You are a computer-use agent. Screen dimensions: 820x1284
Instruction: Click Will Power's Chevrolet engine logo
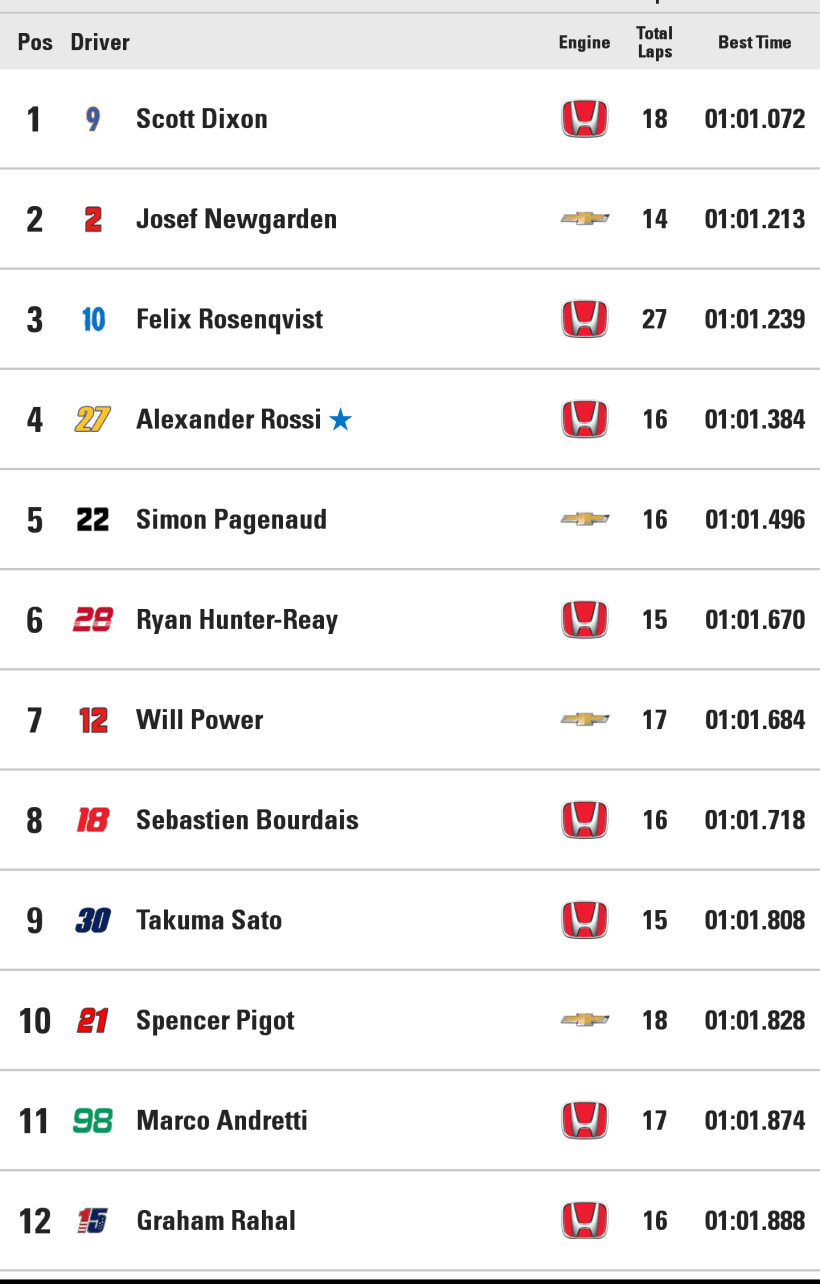click(584, 719)
